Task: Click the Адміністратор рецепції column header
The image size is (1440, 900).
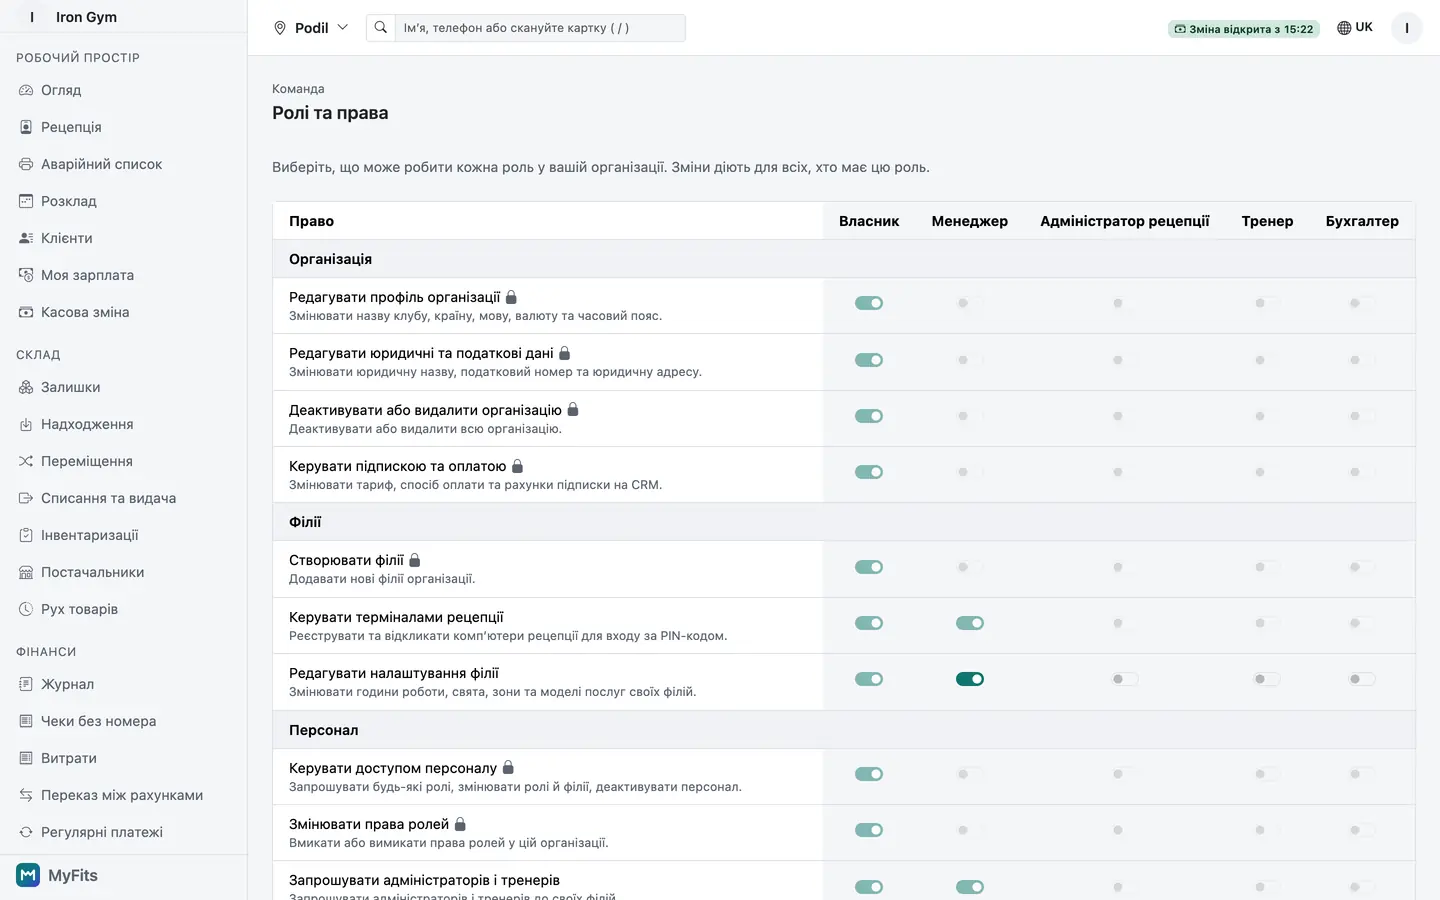Action: click(1125, 221)
